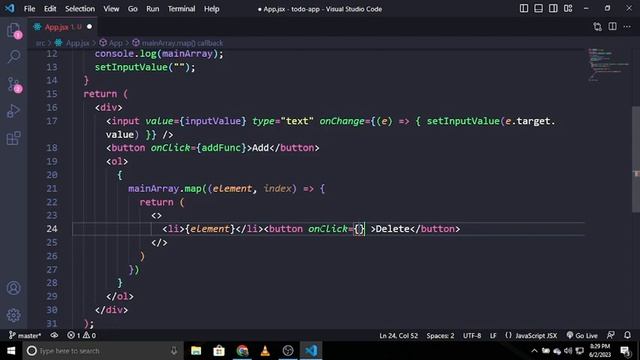The image size is (640, 360).
Task: Open the errors and warnings status item
Action: 81,336
